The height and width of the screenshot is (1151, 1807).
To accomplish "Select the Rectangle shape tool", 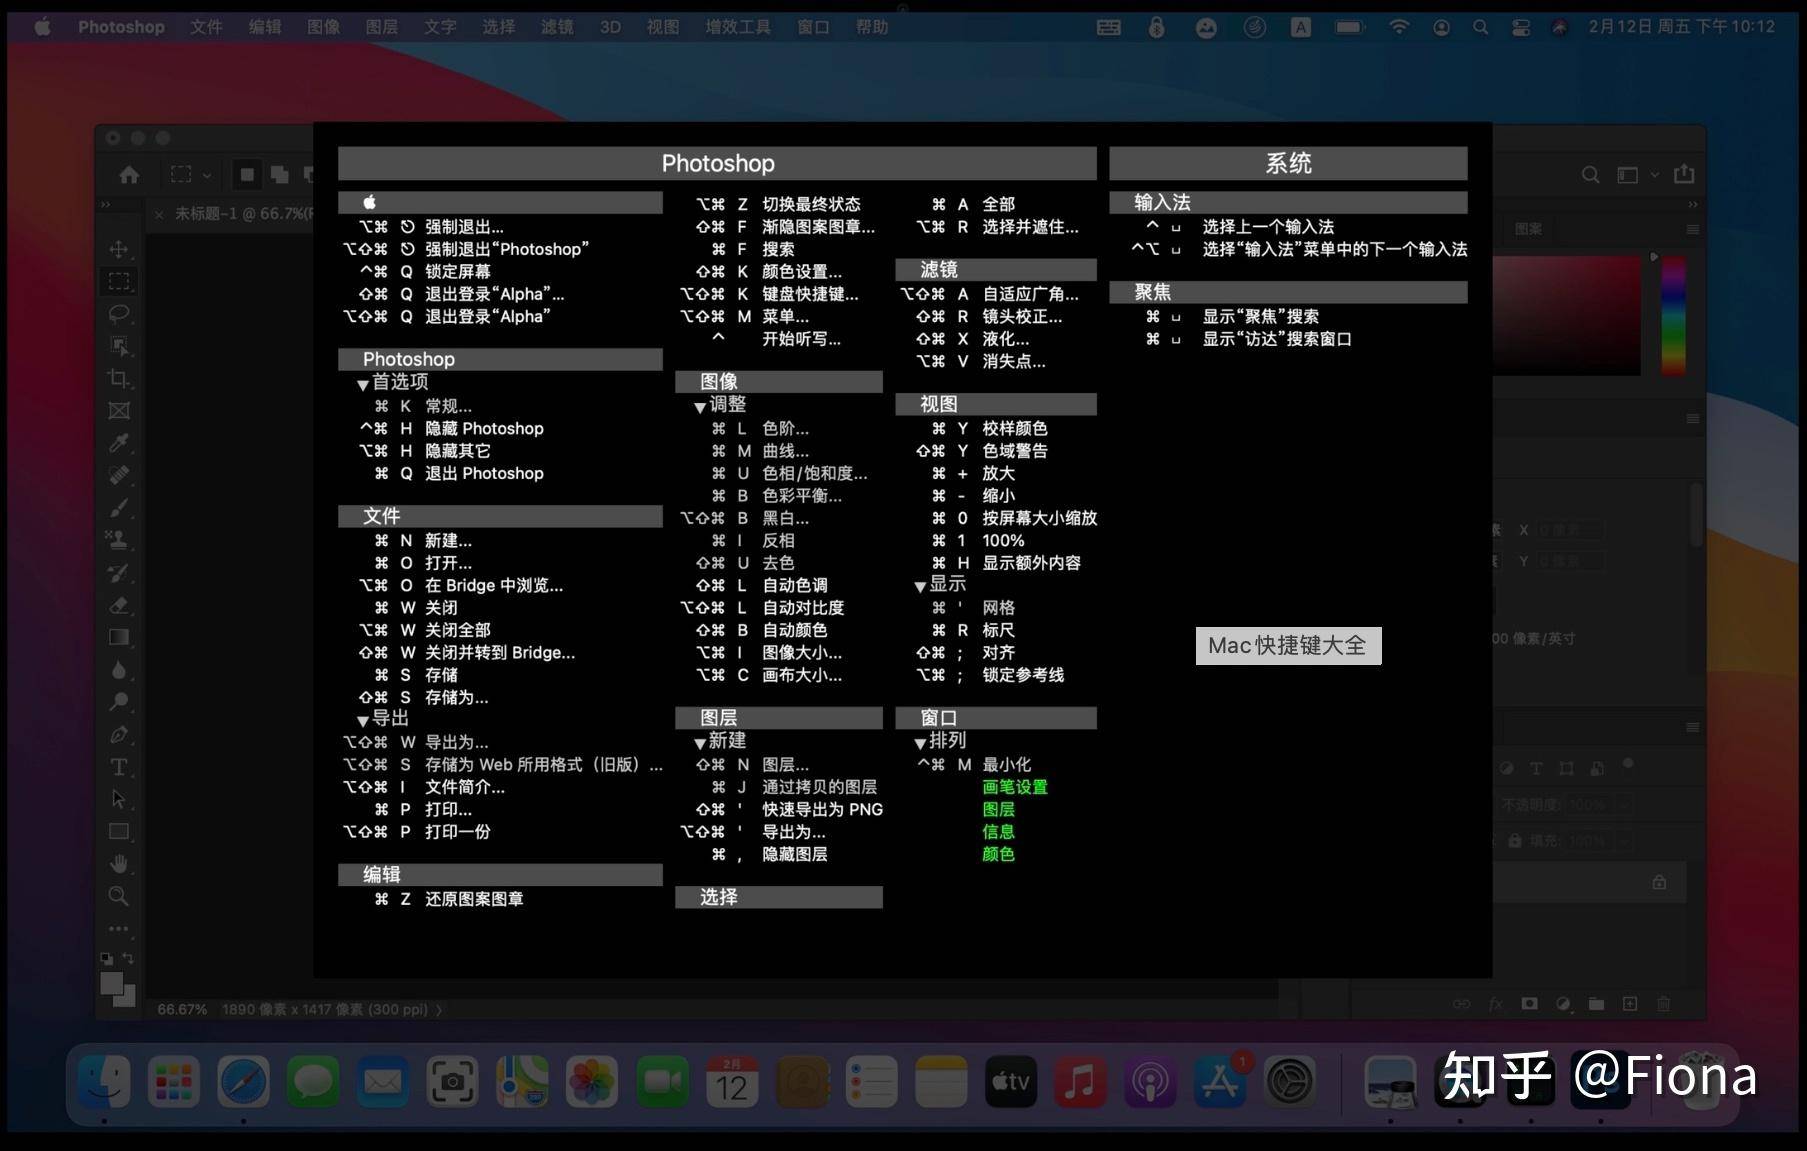I will pyautogui.click(x=119, y=831).
